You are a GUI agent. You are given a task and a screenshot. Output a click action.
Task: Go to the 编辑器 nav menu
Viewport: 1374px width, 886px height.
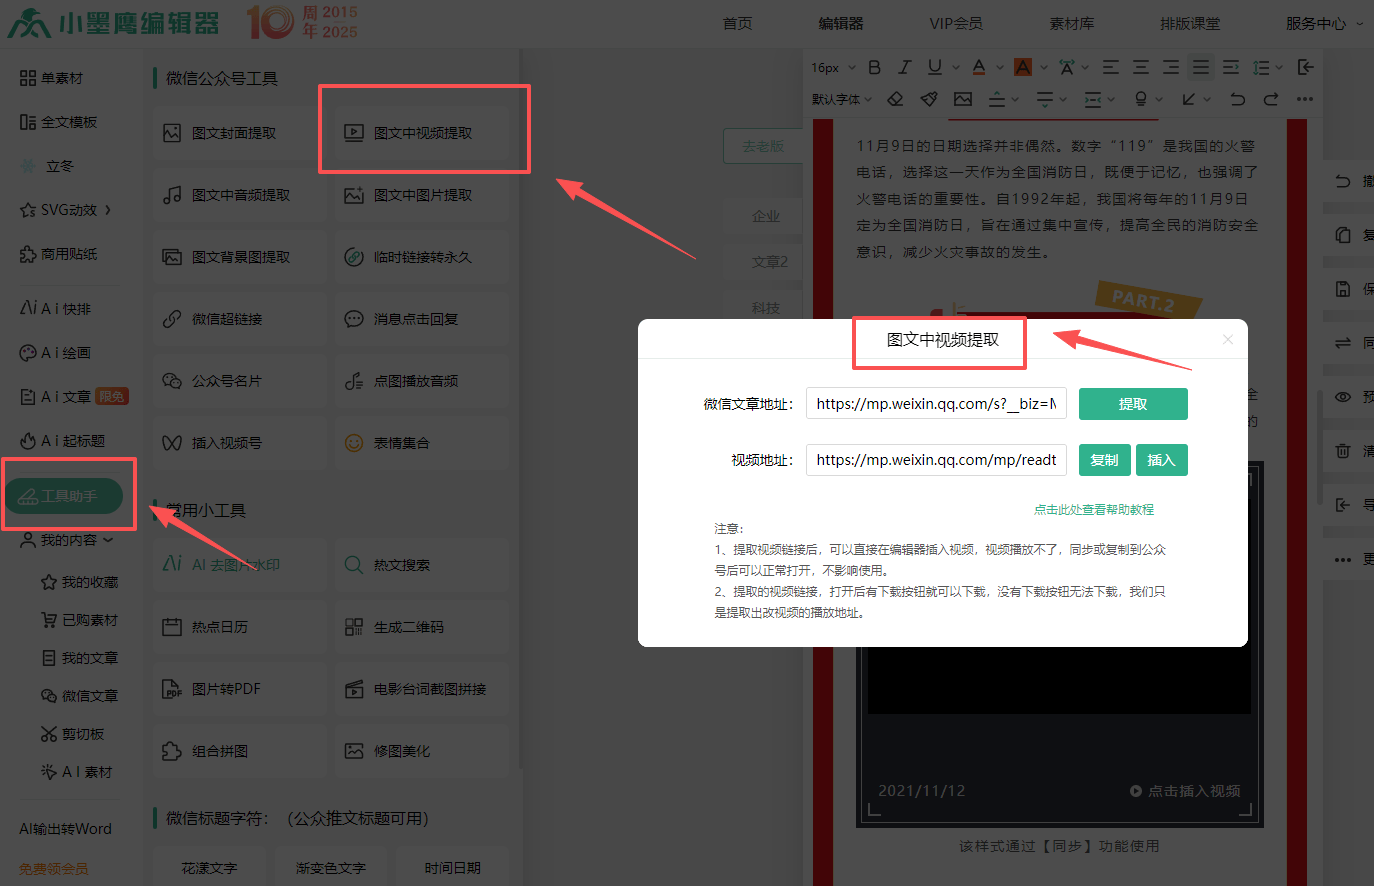840,23
